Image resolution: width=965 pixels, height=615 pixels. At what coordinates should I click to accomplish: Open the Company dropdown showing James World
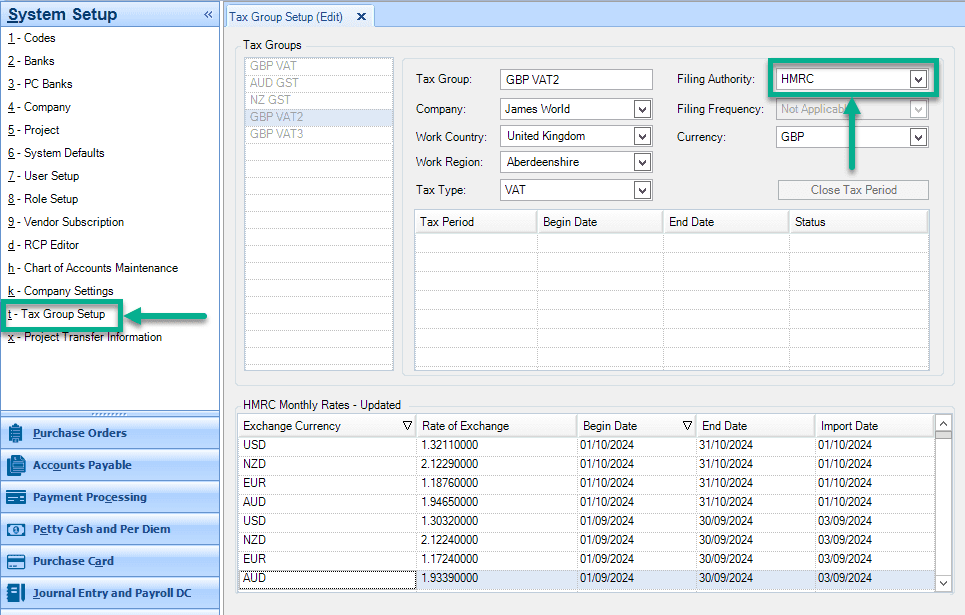(642, 109)
